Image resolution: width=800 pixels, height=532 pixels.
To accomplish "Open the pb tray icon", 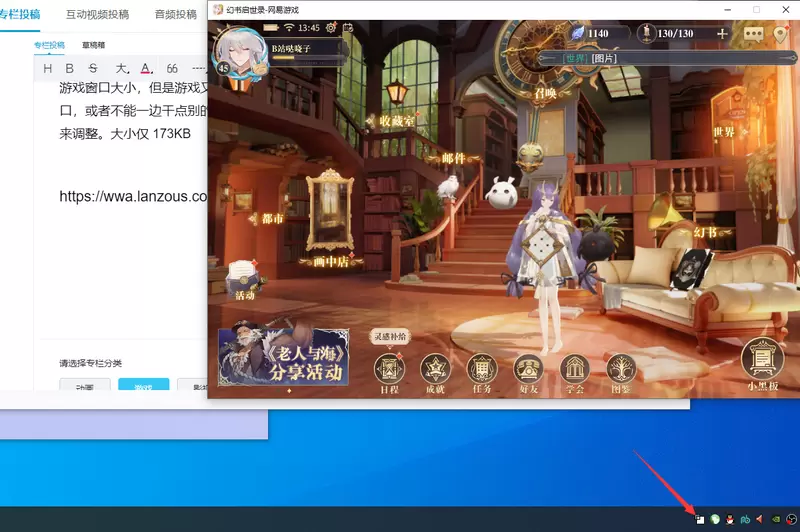I will pos(745,519).
